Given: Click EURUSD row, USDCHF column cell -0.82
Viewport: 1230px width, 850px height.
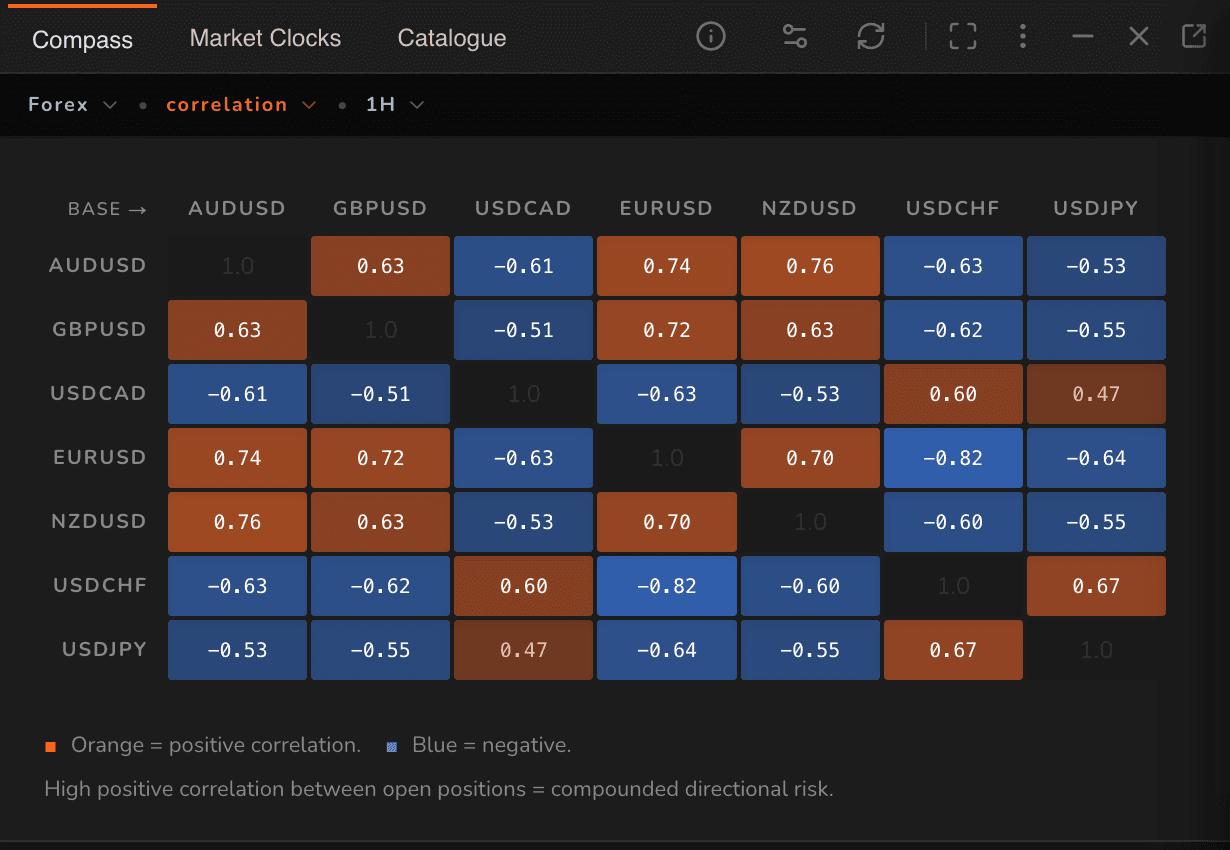Looking at the screenshot, I should 953,458.
